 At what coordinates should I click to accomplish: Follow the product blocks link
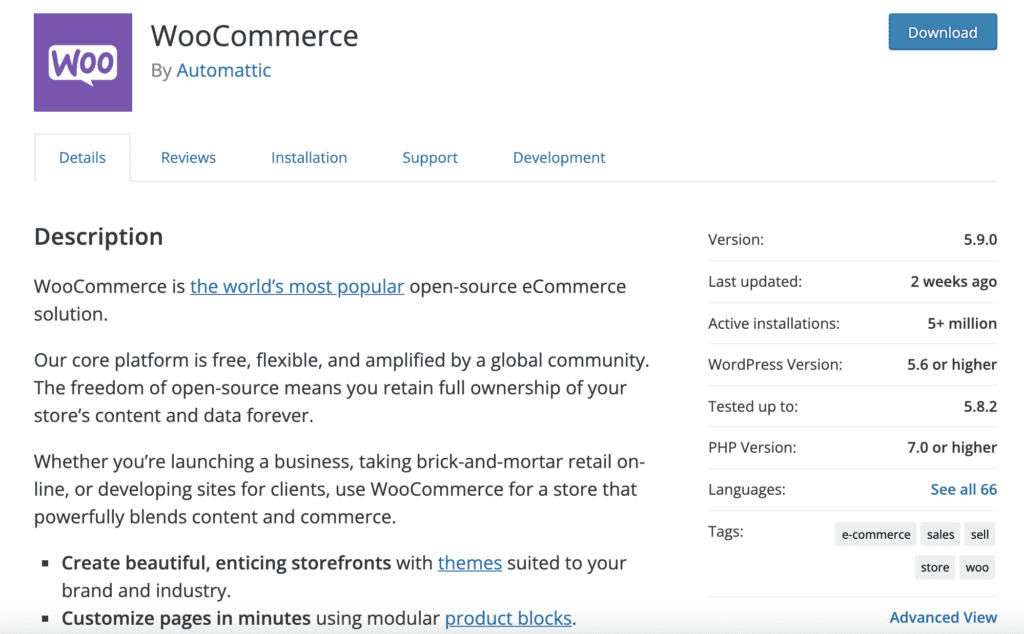coord(508,618)
